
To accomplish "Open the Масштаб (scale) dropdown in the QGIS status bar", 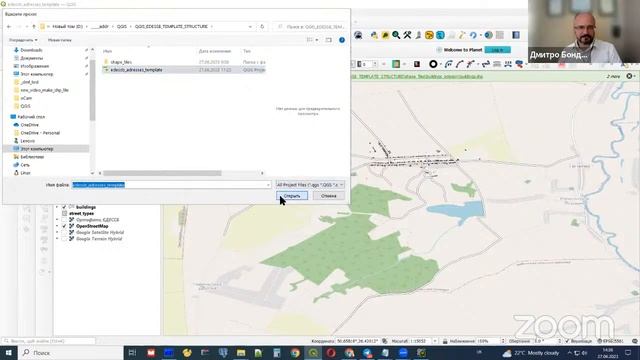I will coord(435,341).
